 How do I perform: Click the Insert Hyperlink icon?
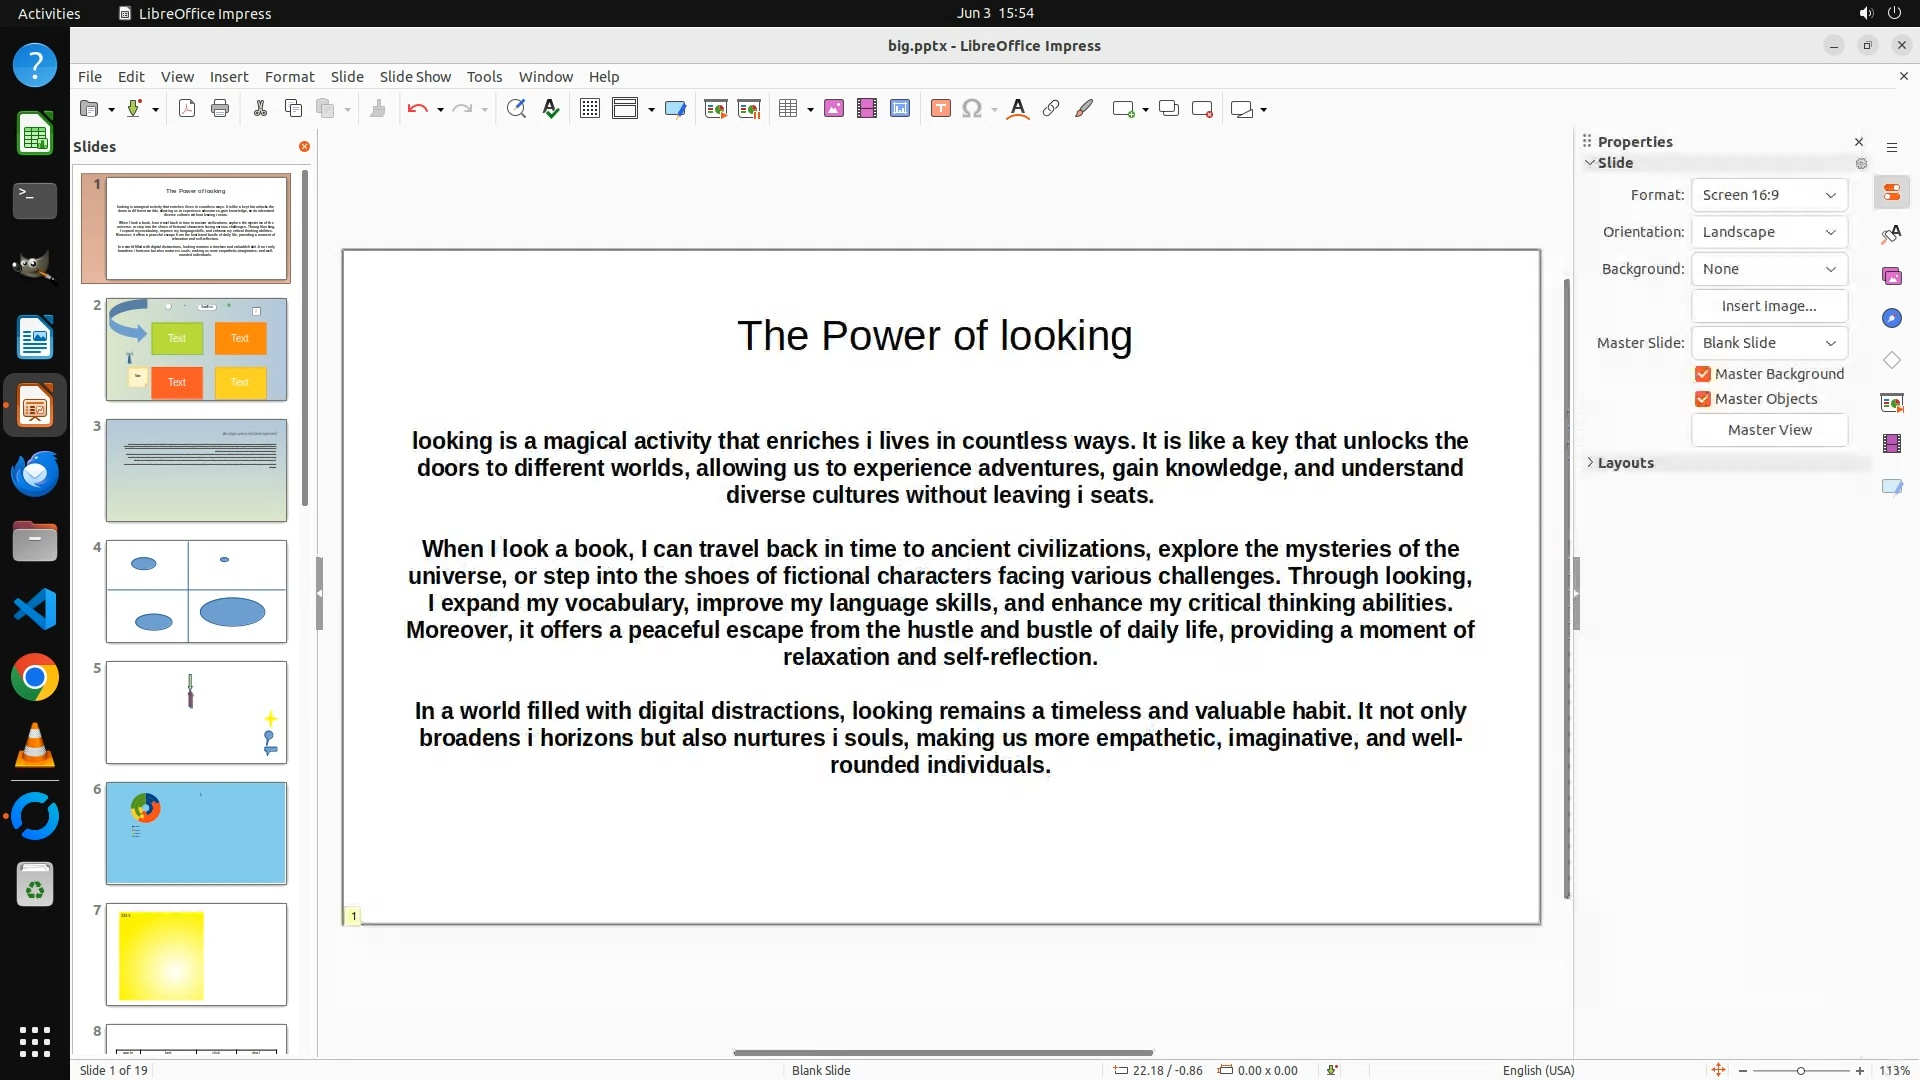click(x=1051, y=109)
